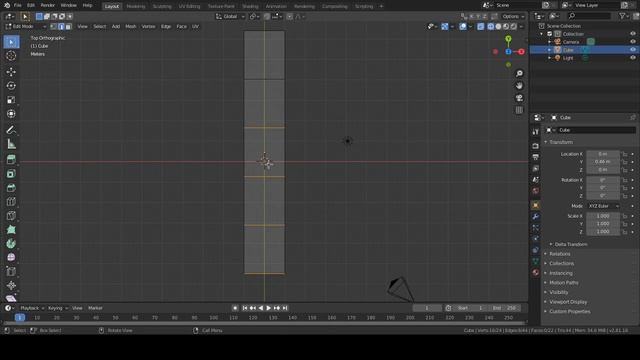Jump to timeline end frame
640x360 pixels.
coord(285,308)
